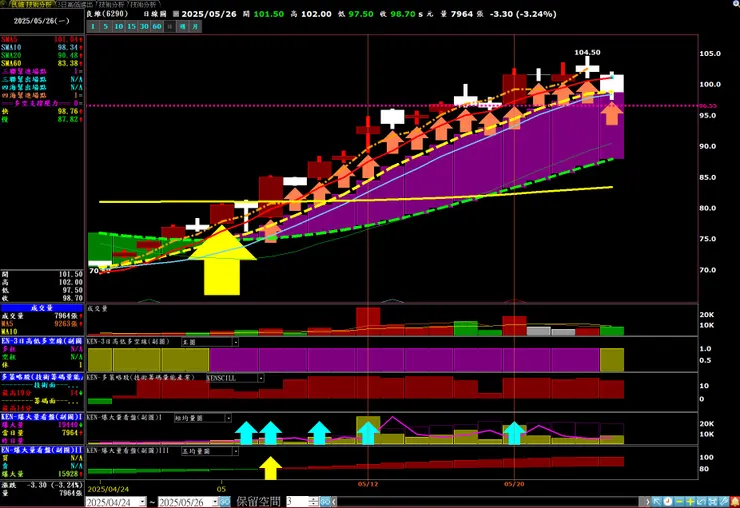Adjust the 保留空間 spinner arrows
Viewport: 740px width, 508px height.
(314, 501)
